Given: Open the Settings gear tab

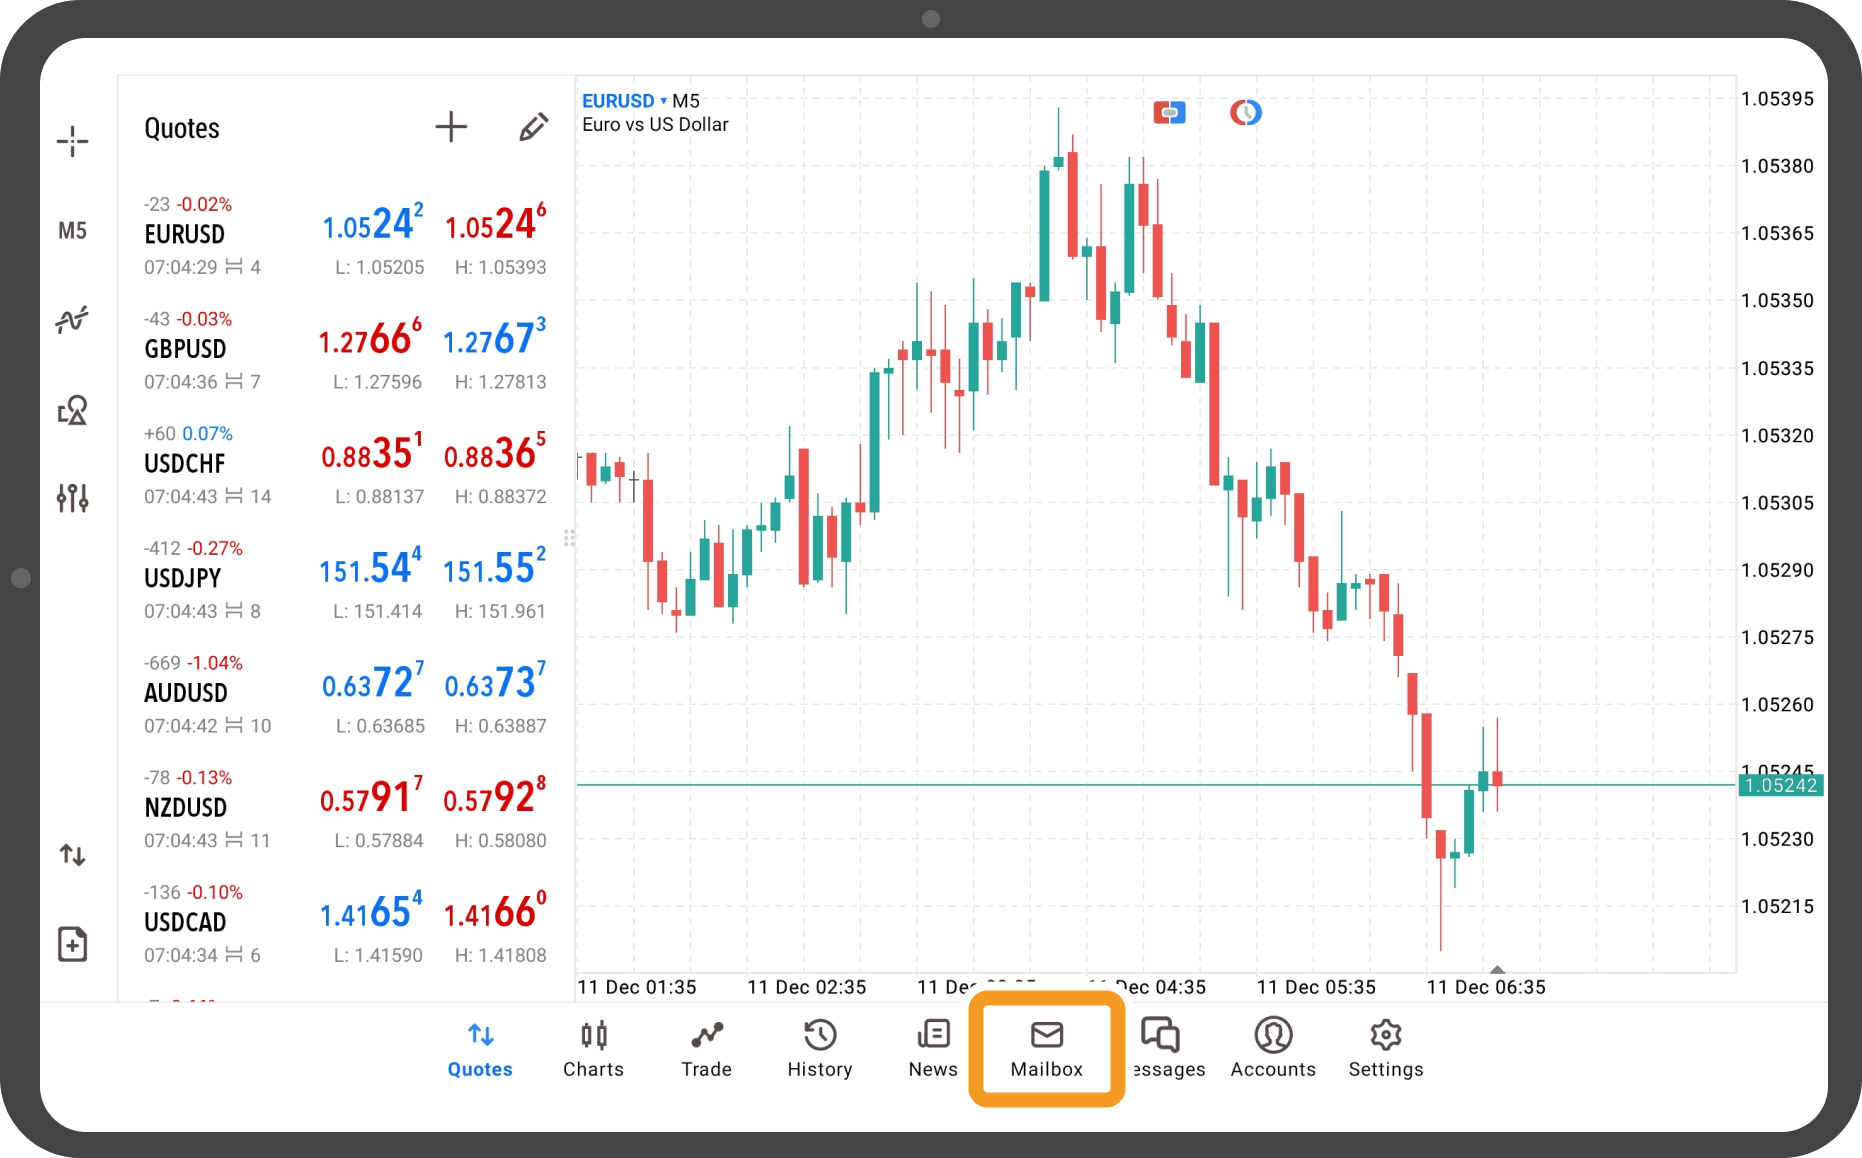Looking at the screenshot, I should coord(1385,1048).
